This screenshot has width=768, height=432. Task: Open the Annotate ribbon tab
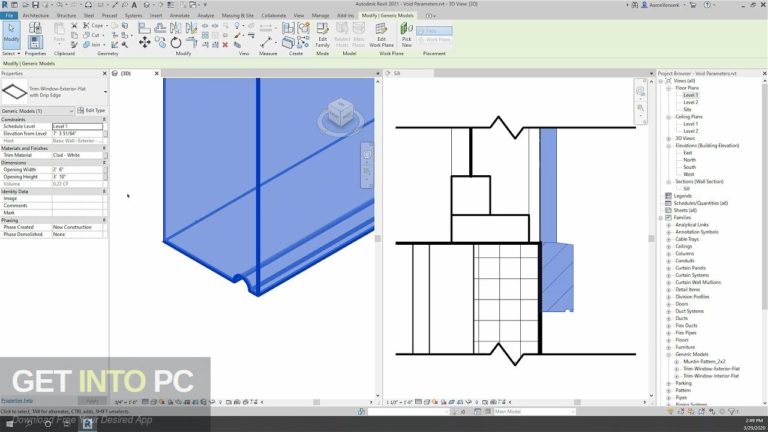[x=180, y=16]
